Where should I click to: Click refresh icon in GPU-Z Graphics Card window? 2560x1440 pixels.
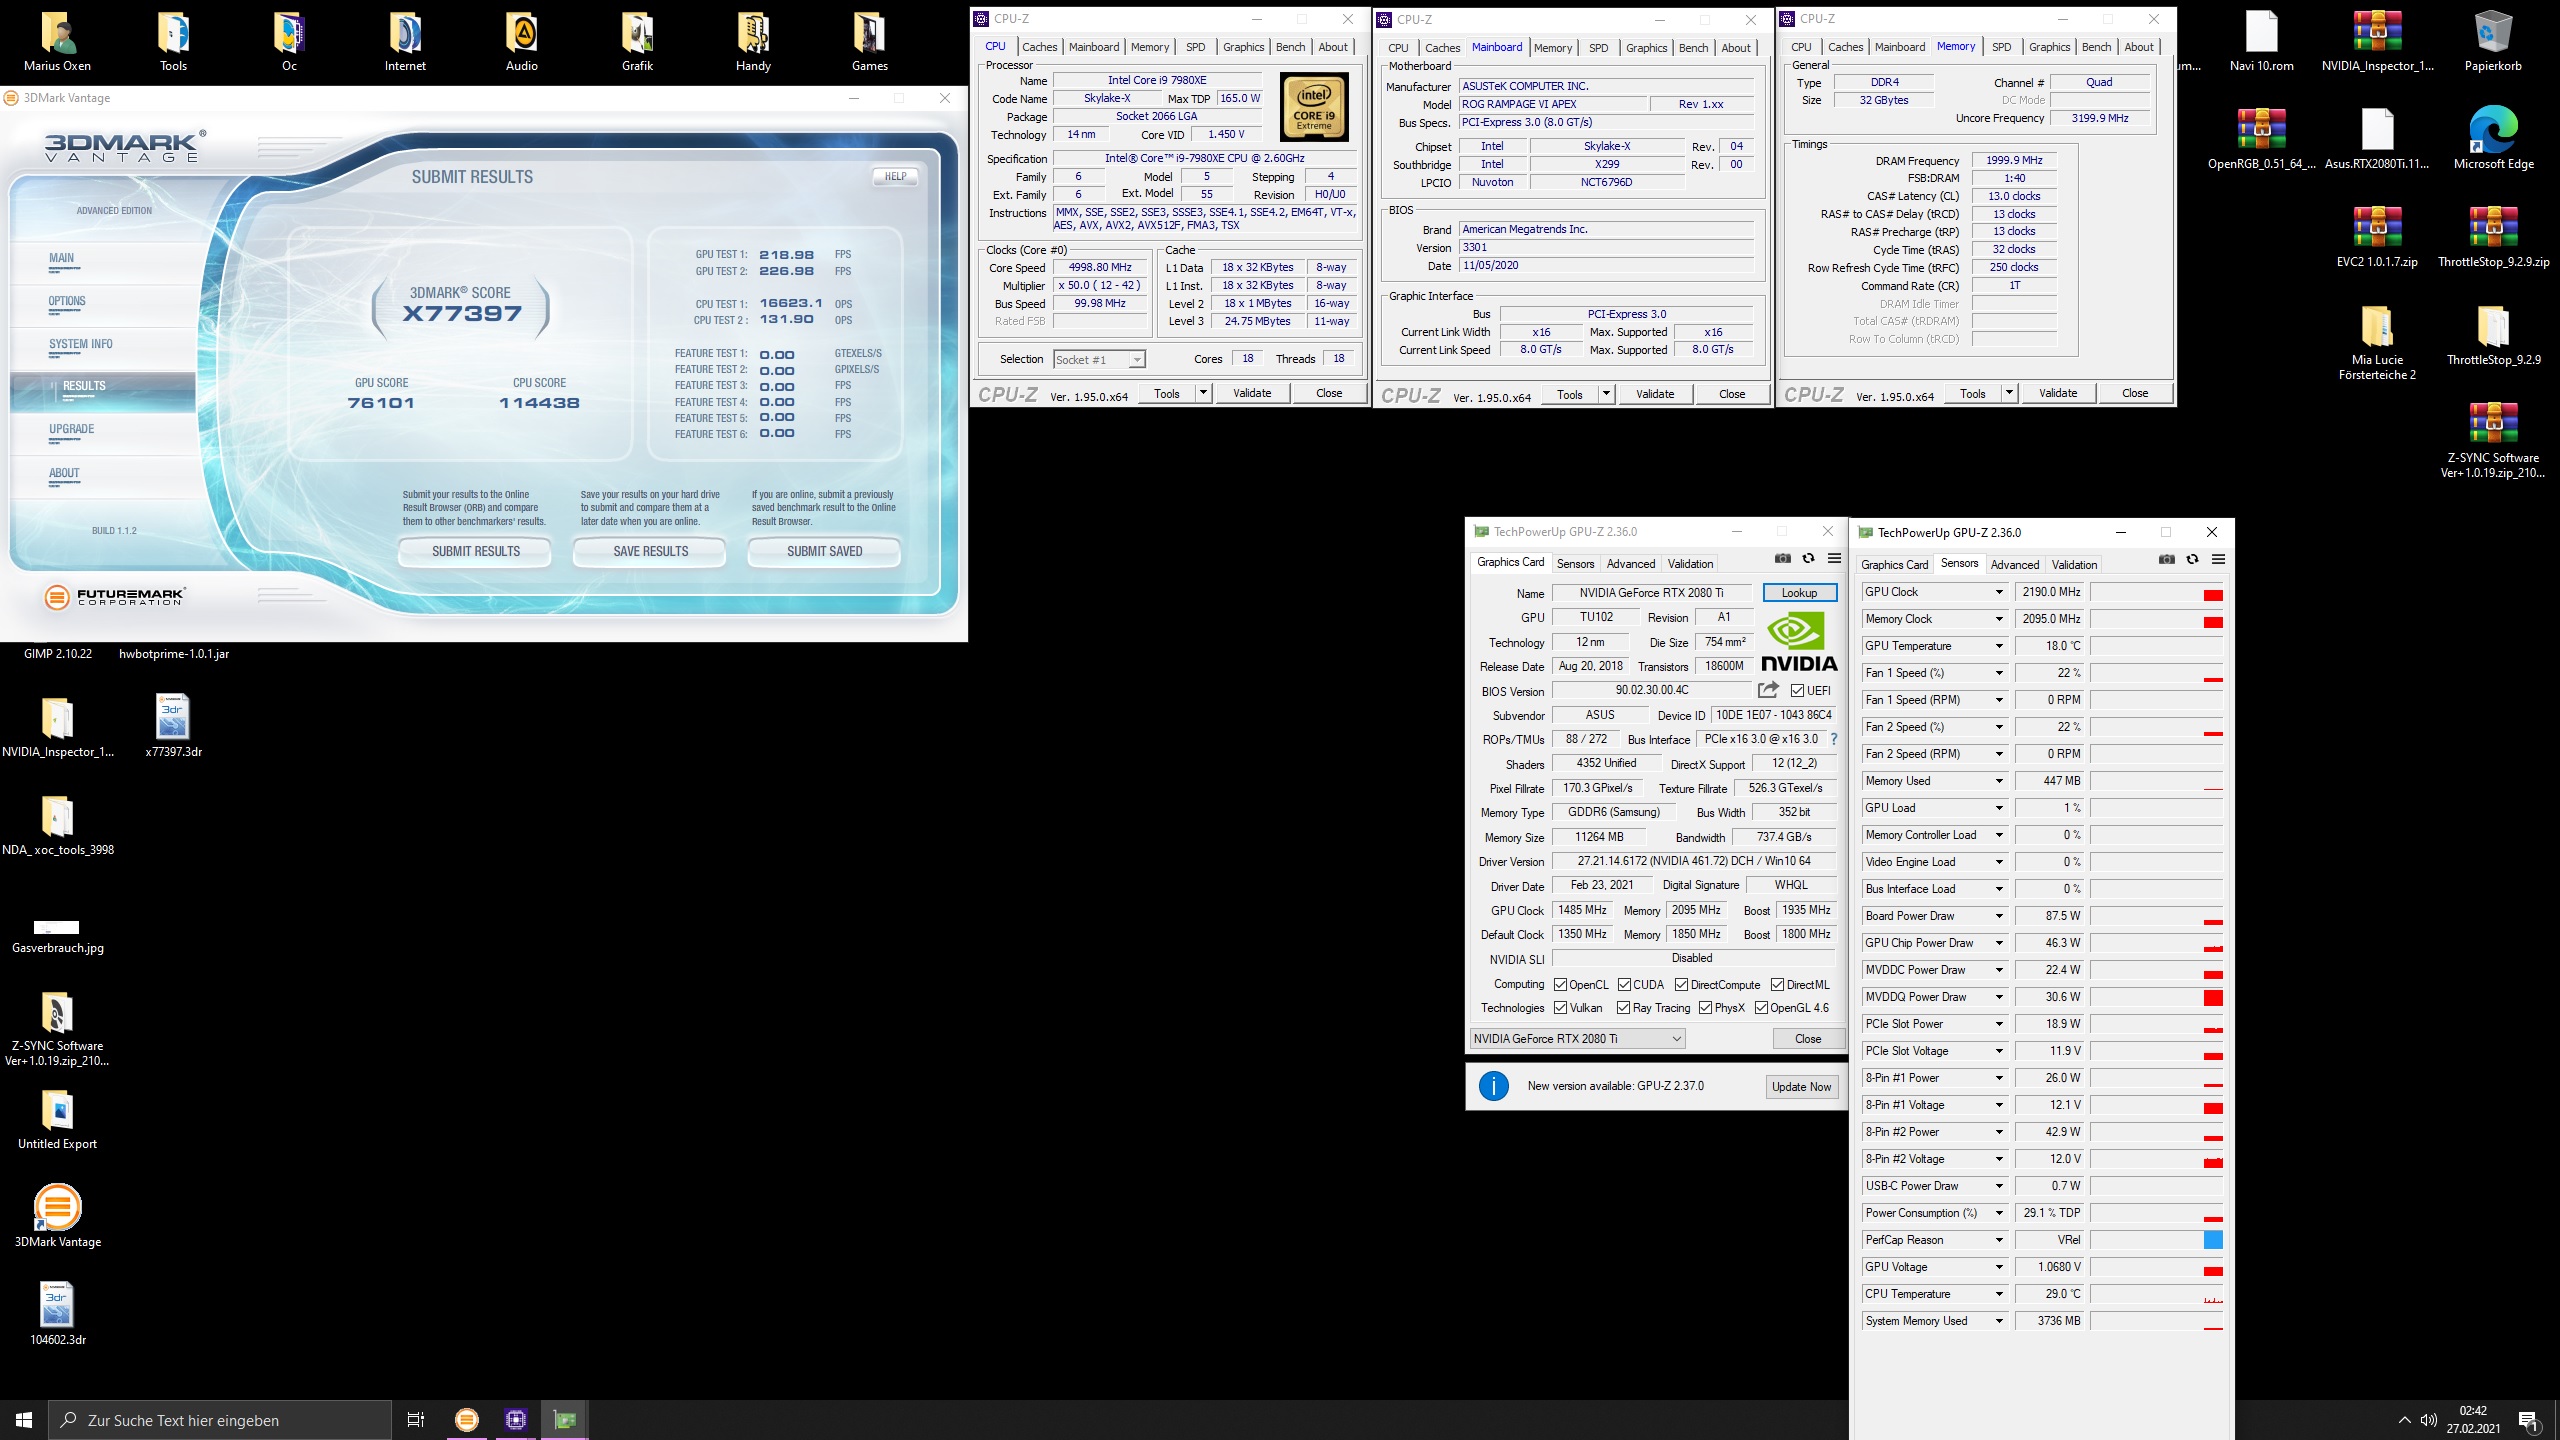pyautogui.click(x=1808, y=559)
